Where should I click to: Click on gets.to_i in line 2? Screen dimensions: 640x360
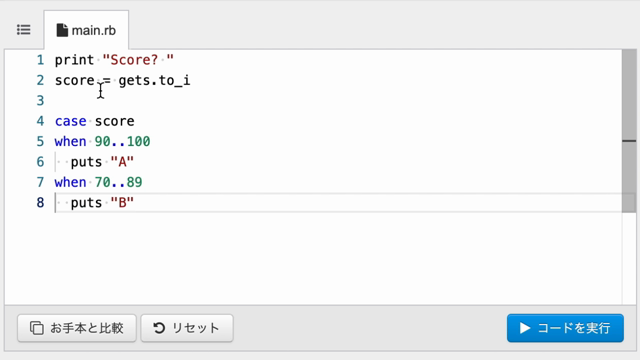(154, 80)
